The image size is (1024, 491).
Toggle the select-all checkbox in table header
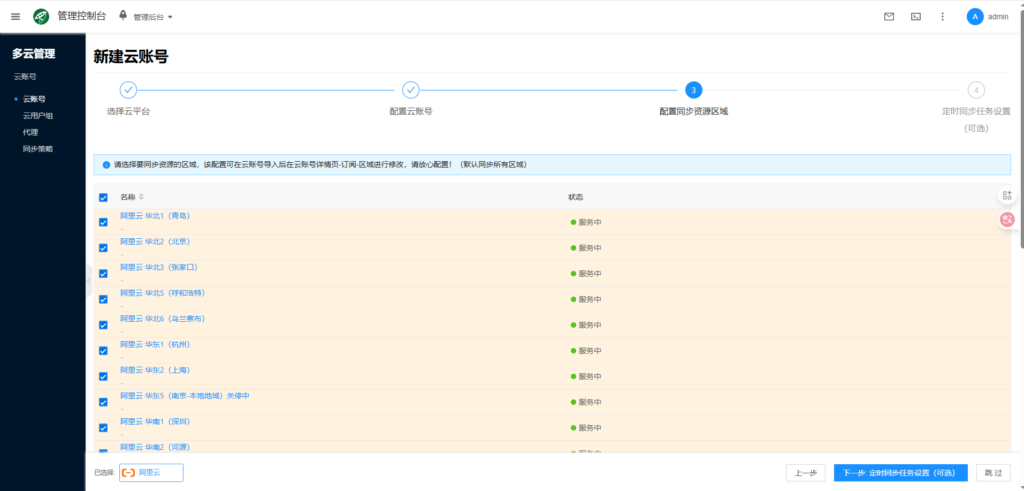click(x=103, y=197)
